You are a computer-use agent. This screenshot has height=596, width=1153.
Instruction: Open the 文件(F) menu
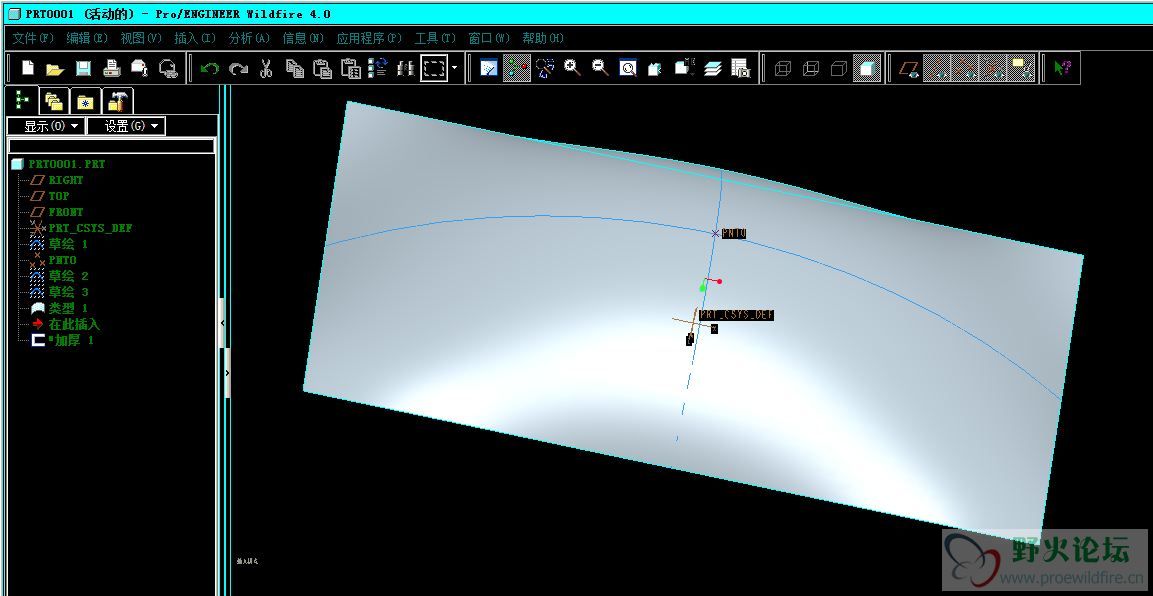(33, 38)
